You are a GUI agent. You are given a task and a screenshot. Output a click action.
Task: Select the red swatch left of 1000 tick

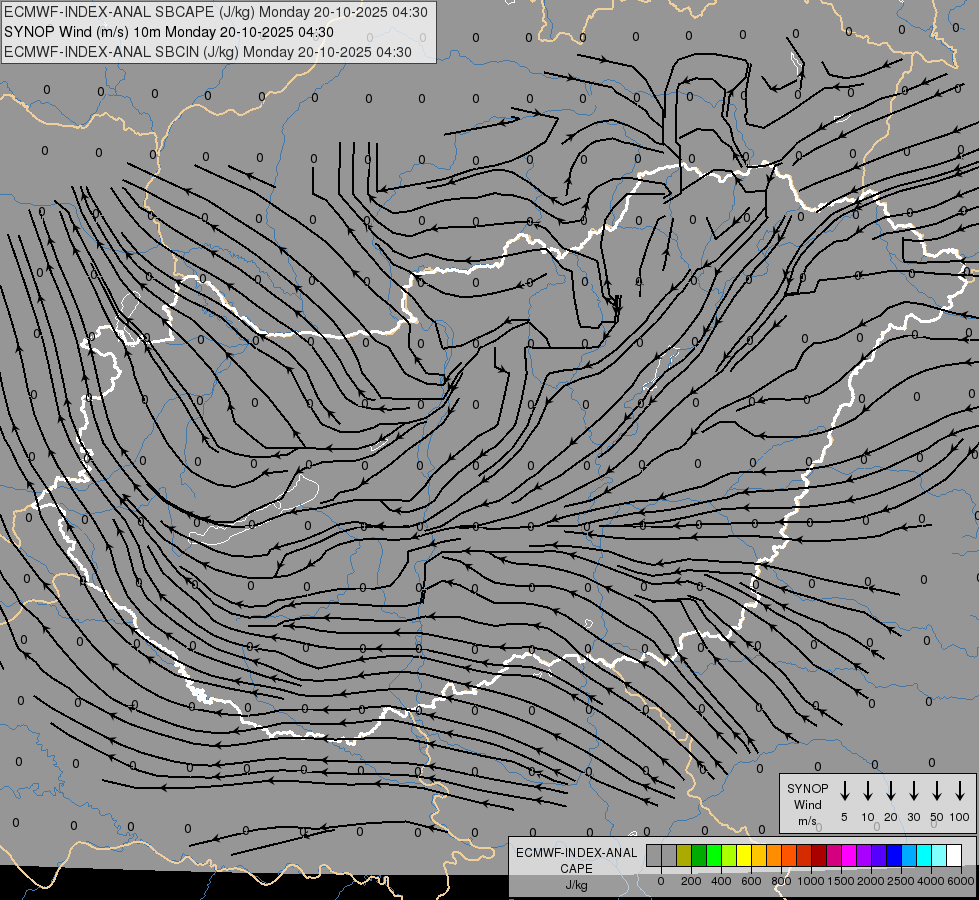(x=804, y=856)
